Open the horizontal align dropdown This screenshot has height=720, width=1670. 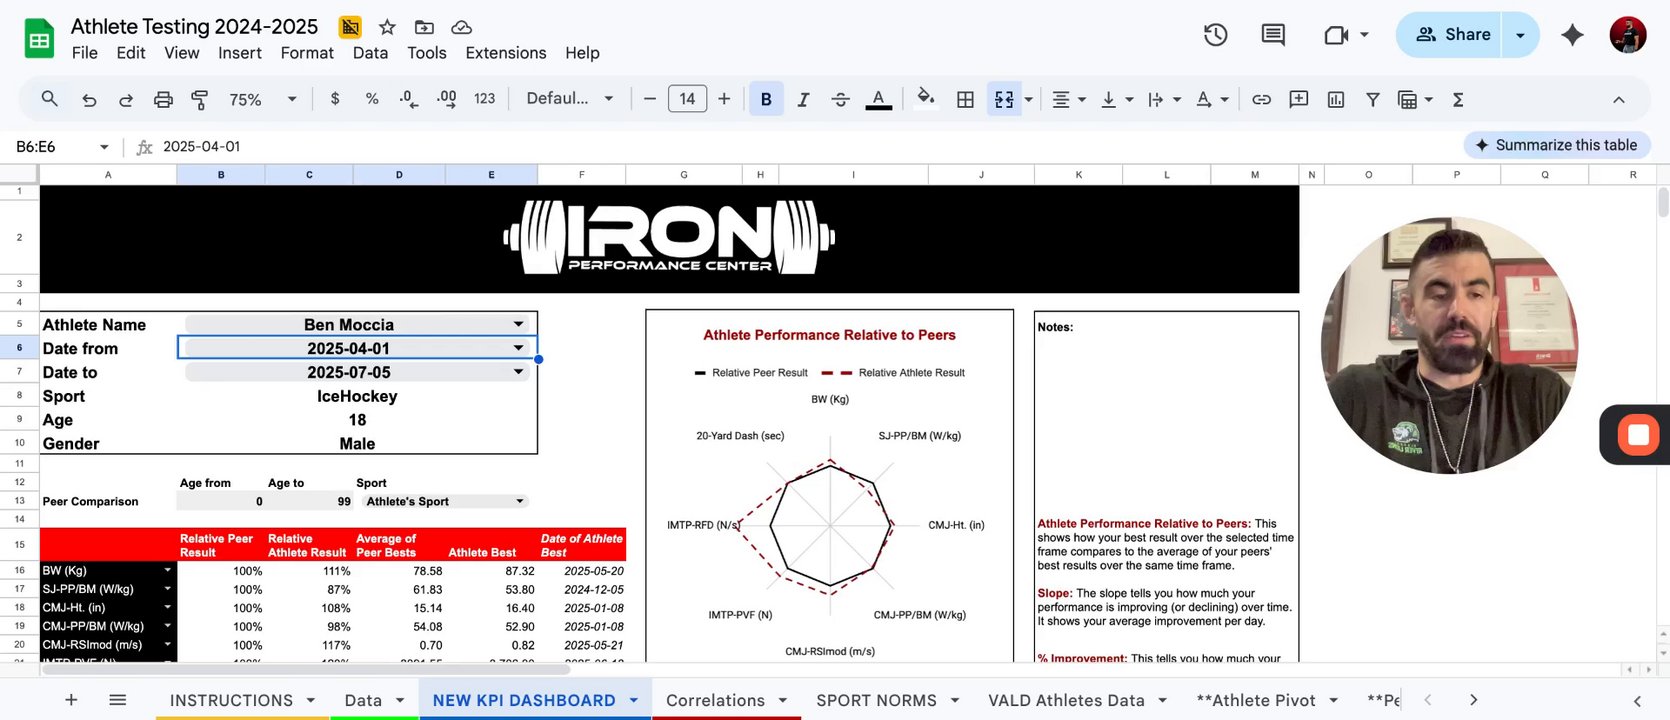[1068, 99]
